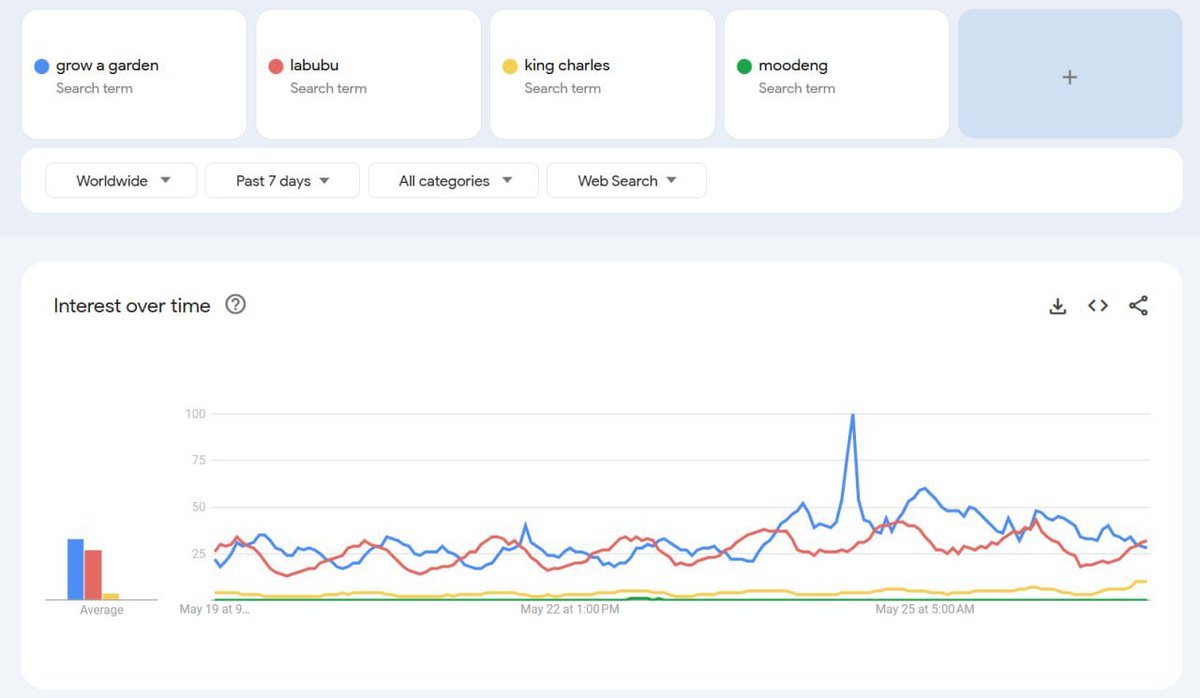Select the yellow average bar

[111, 596]
